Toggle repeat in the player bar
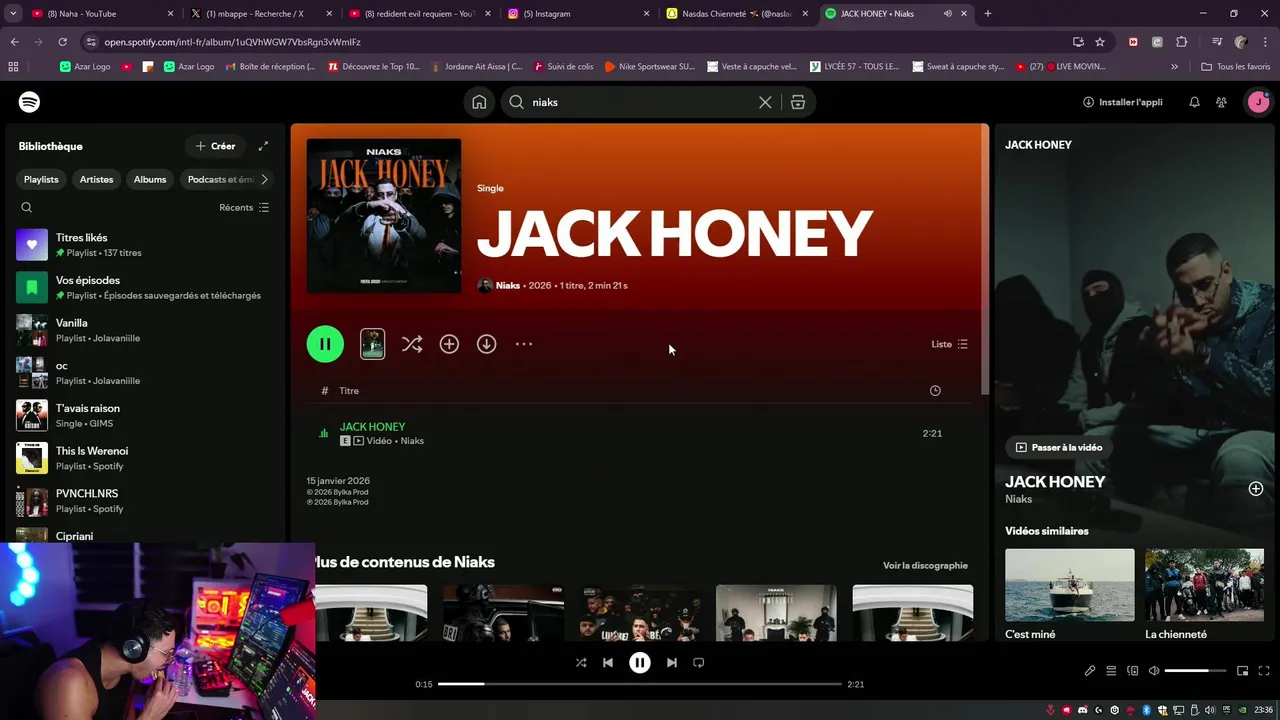The image size is (1280, 720). point(699,662)
